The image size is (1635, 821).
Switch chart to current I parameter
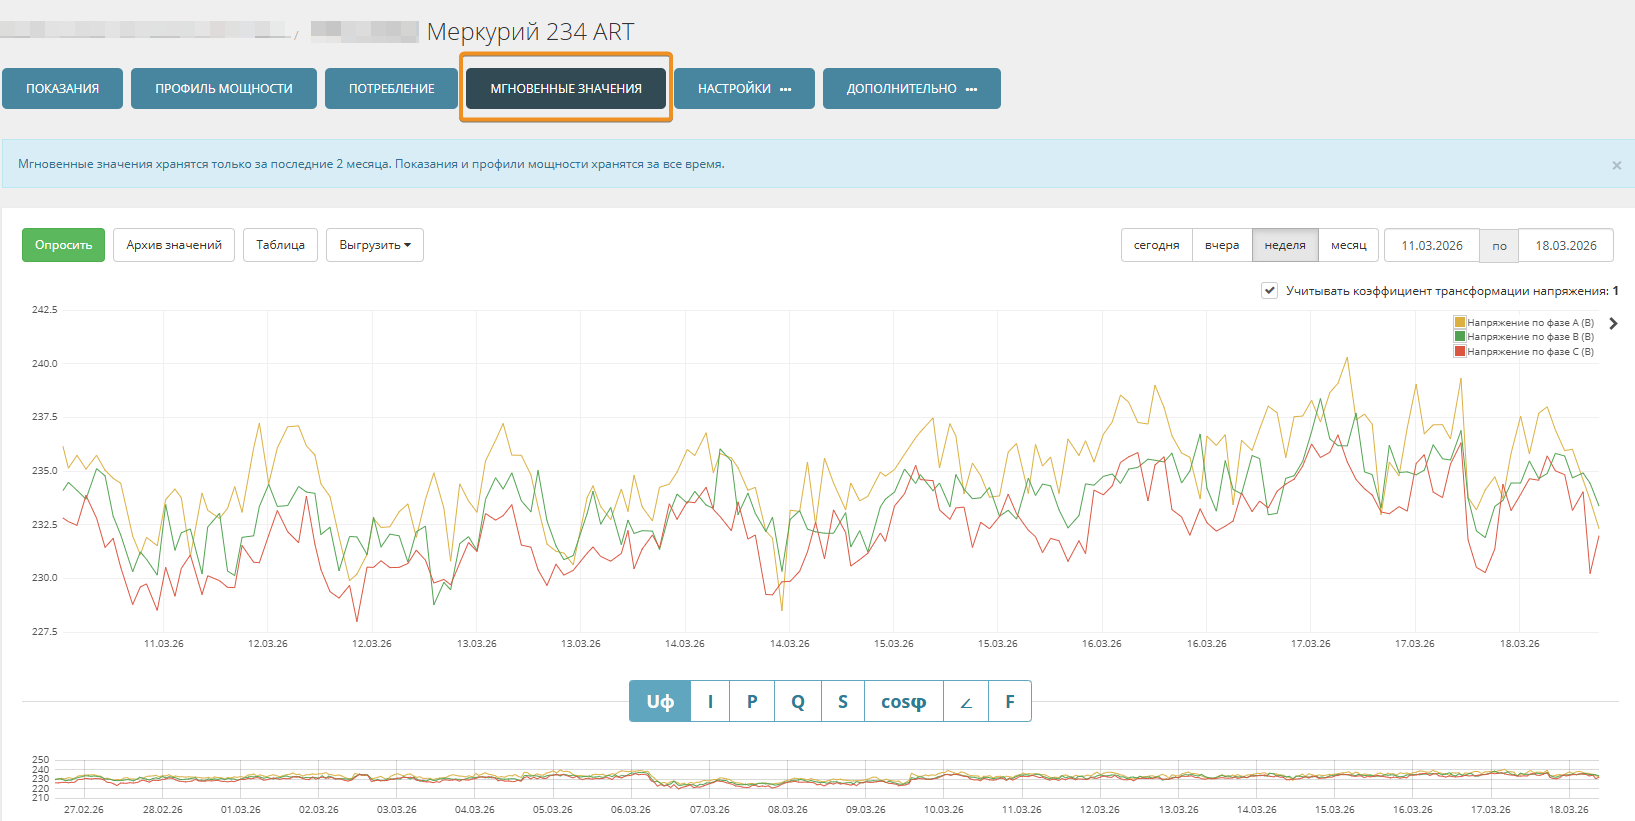pyautogui.click(x=710, y=701)
